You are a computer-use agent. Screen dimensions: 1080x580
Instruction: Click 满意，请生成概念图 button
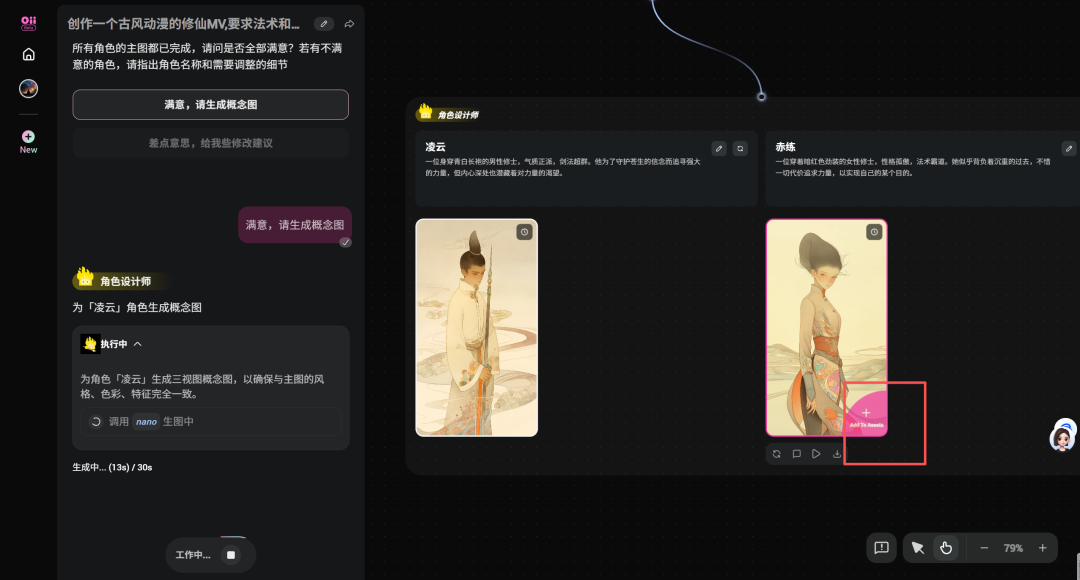click(x=210, y=105)
